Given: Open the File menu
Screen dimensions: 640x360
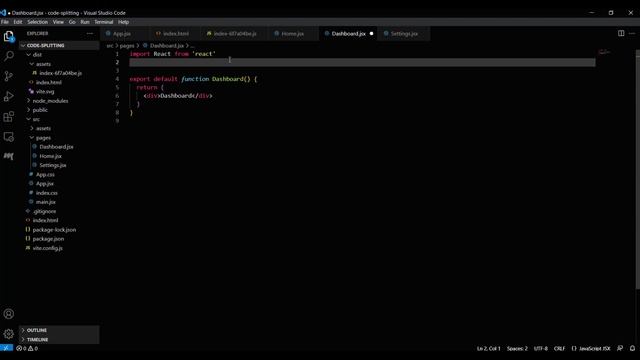Looking at the screenshot, I should point(5,22).
